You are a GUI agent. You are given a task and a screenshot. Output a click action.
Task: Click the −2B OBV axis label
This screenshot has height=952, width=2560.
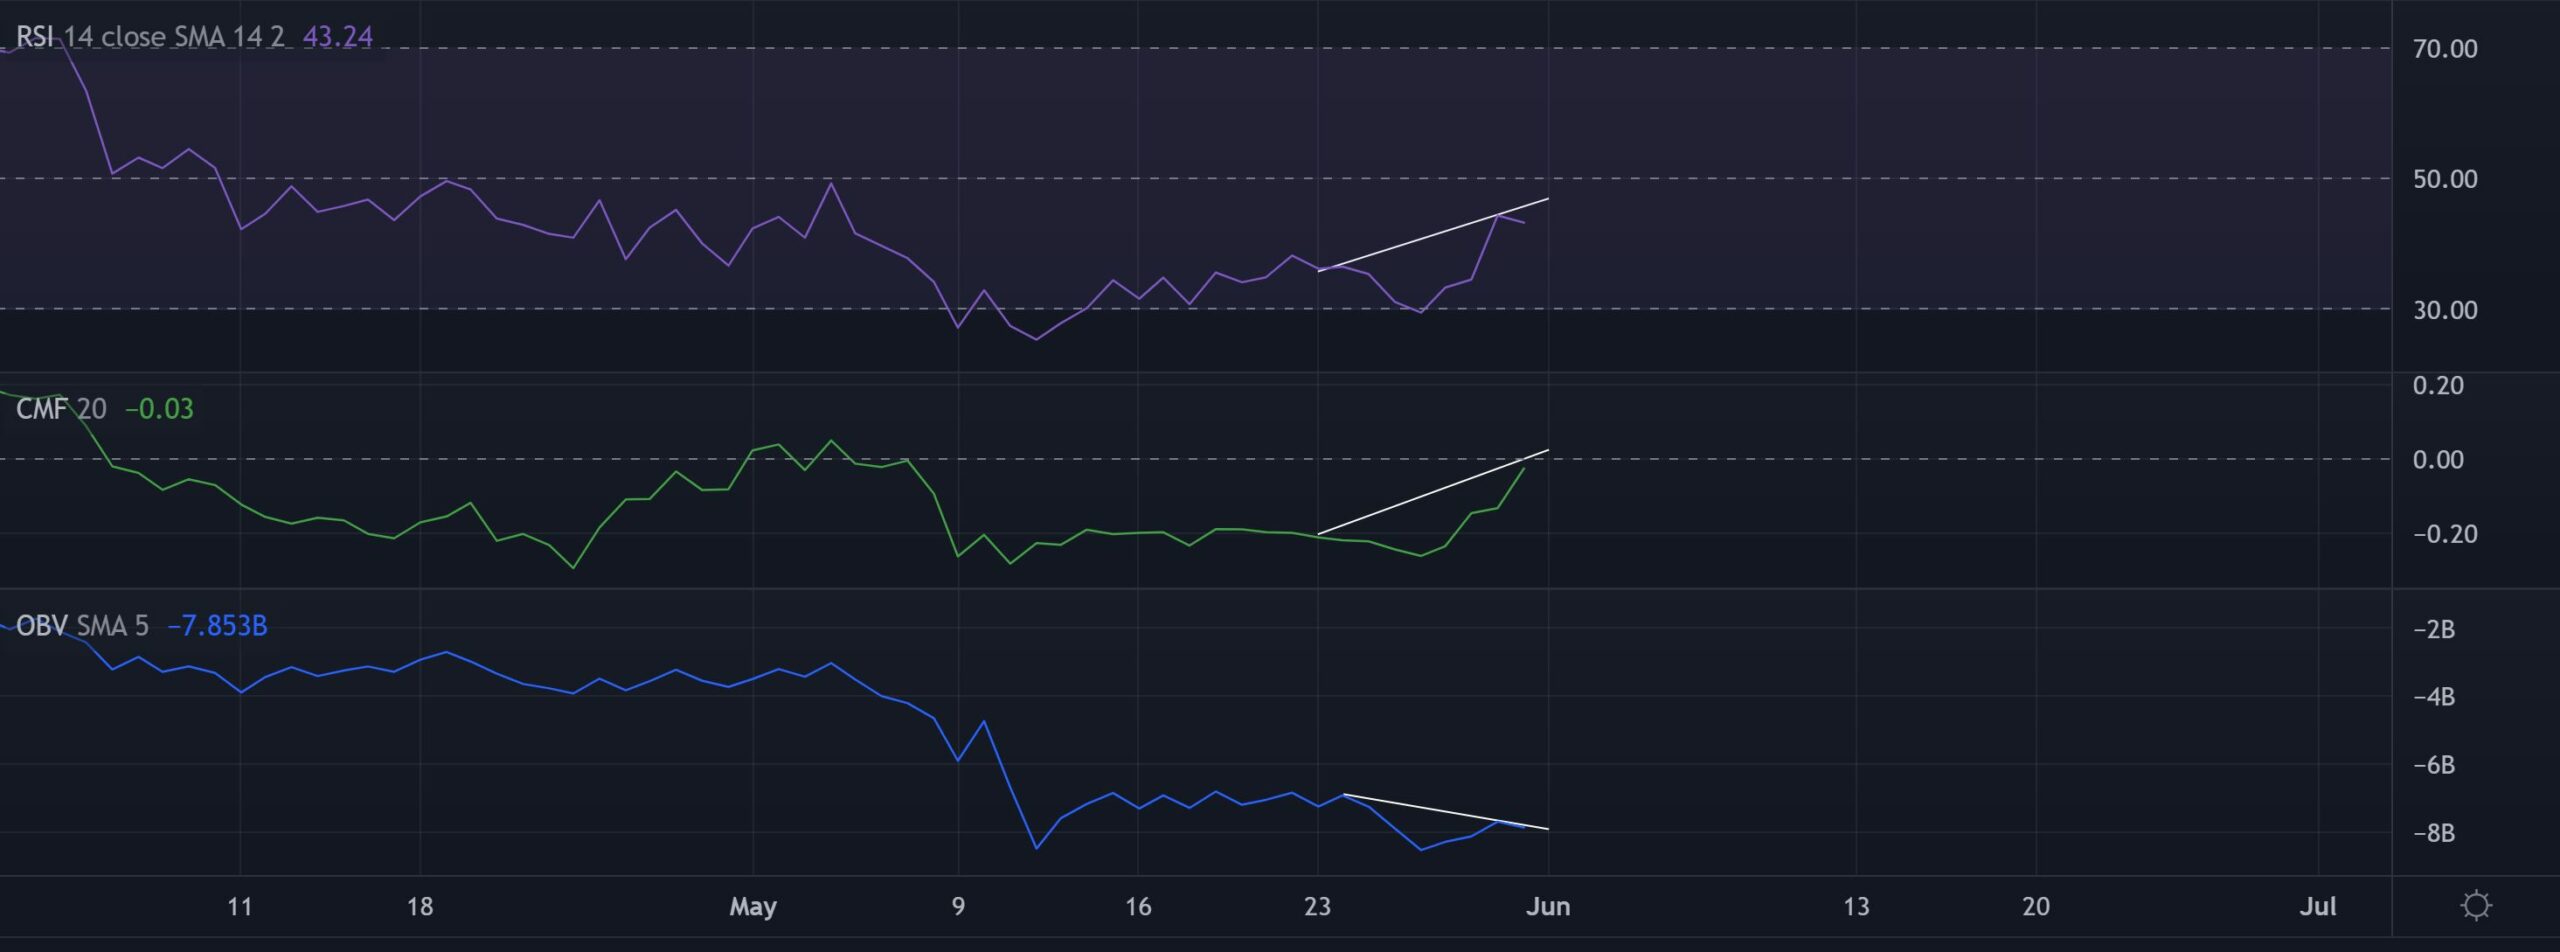click(2434, 629)
